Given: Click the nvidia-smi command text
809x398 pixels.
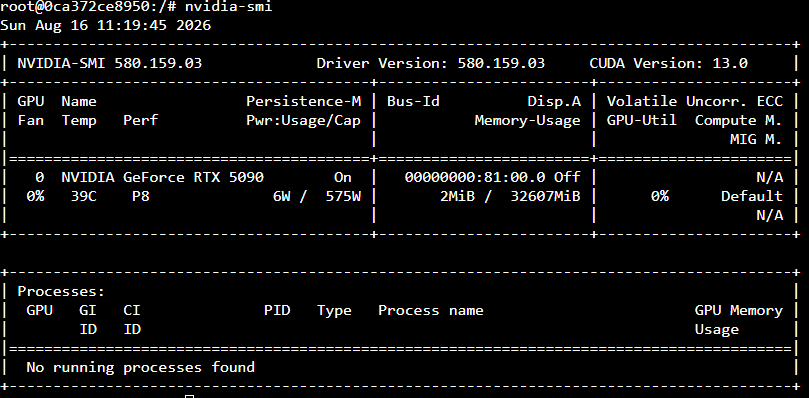Looking at the screenshot, I should click(228, 7).
